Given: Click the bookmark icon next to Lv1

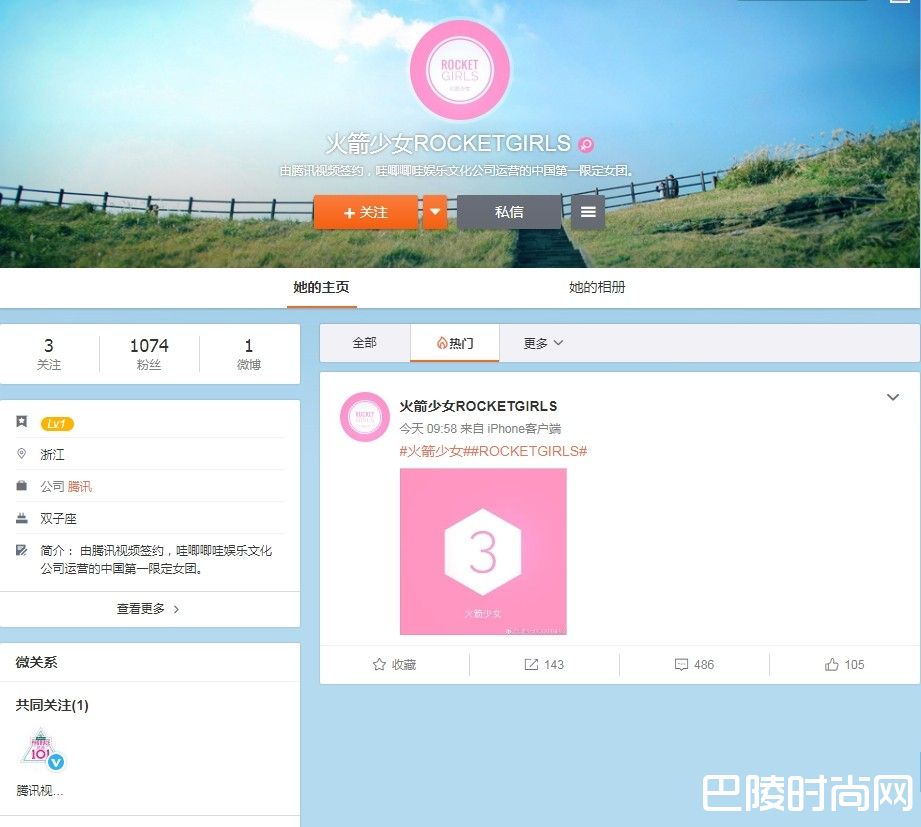Looking at the screenshot, I should coord(22,421).
